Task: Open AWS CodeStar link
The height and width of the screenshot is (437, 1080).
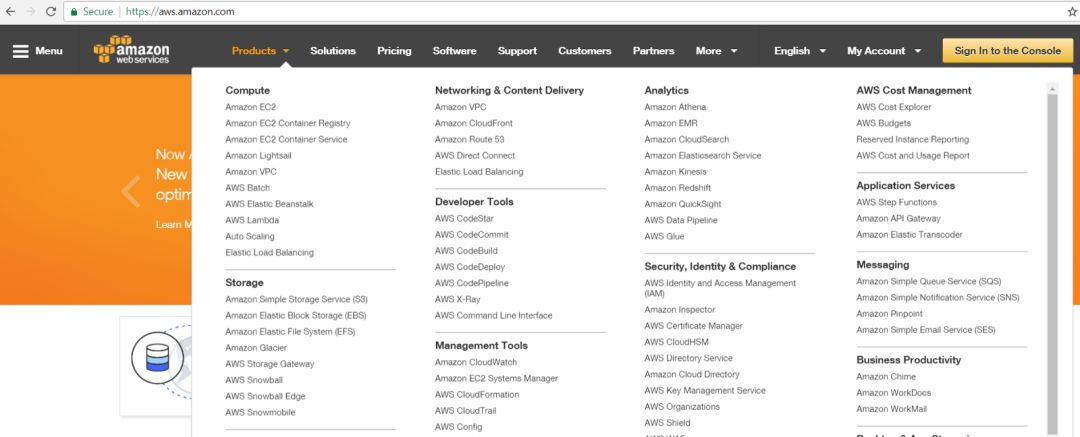Action: point(464,218)
